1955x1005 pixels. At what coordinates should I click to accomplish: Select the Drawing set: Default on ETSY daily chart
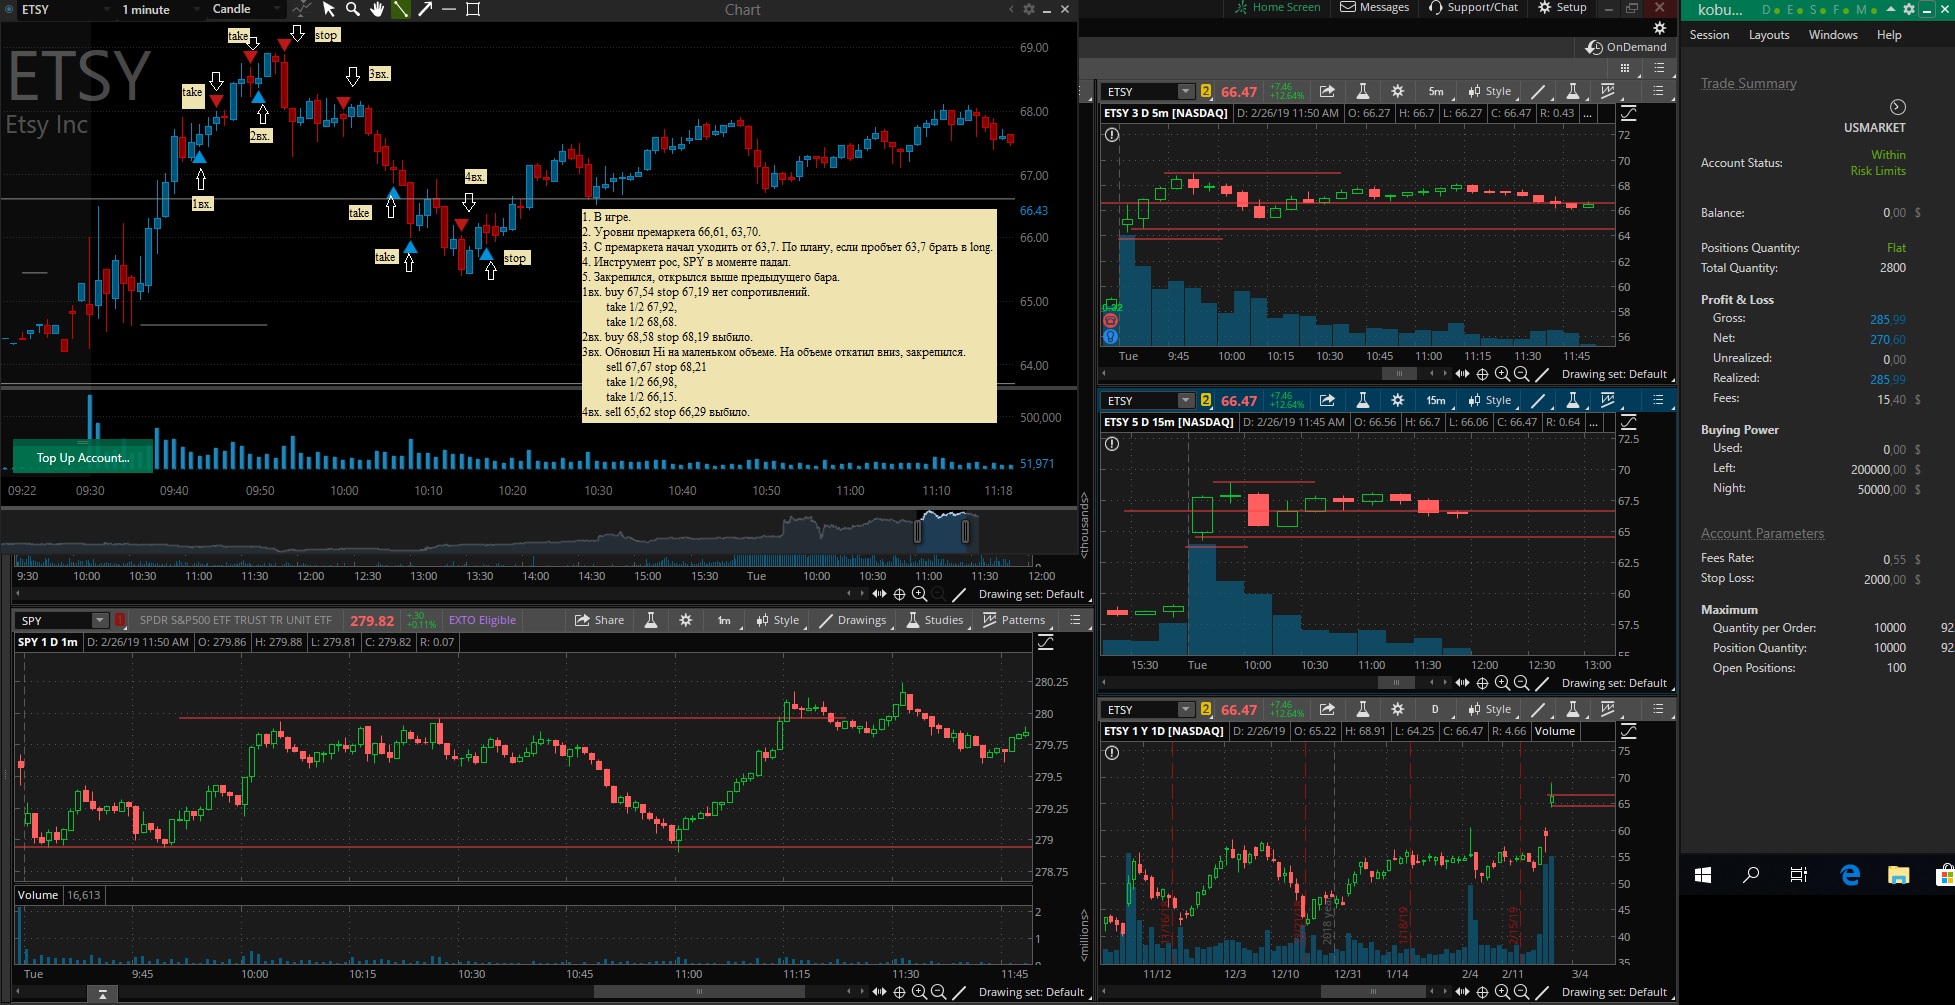coord(1614,992)
